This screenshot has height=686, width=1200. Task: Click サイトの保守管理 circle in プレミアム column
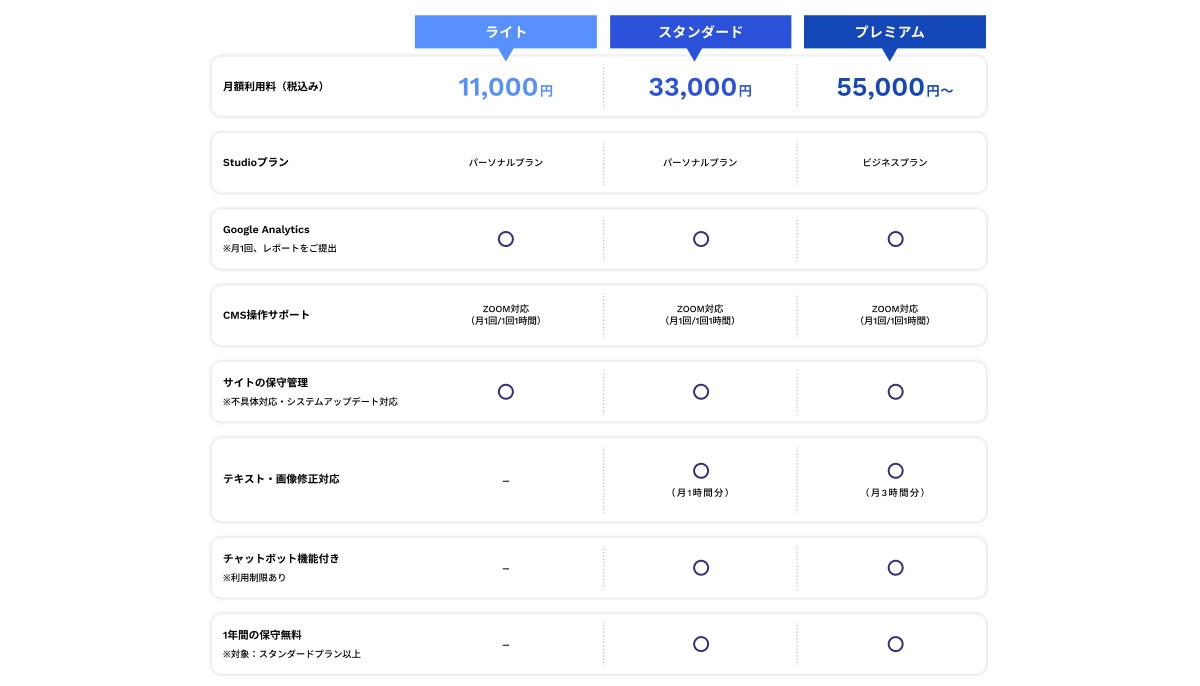pos(895,392)
